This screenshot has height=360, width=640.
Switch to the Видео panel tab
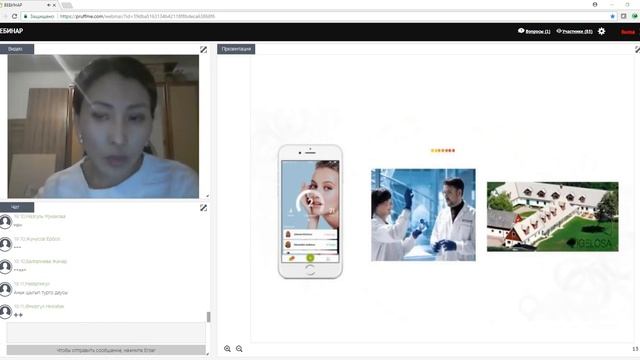[16, 49]
